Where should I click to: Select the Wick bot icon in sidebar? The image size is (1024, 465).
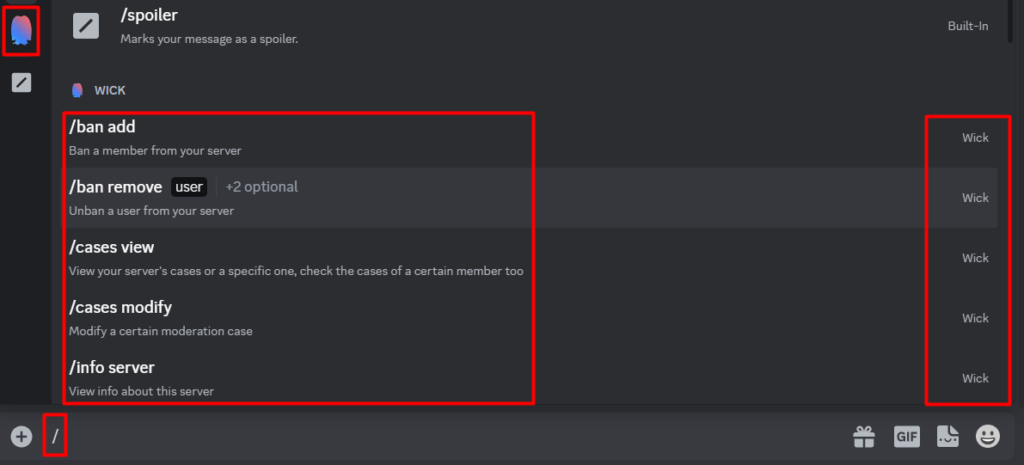22,31
